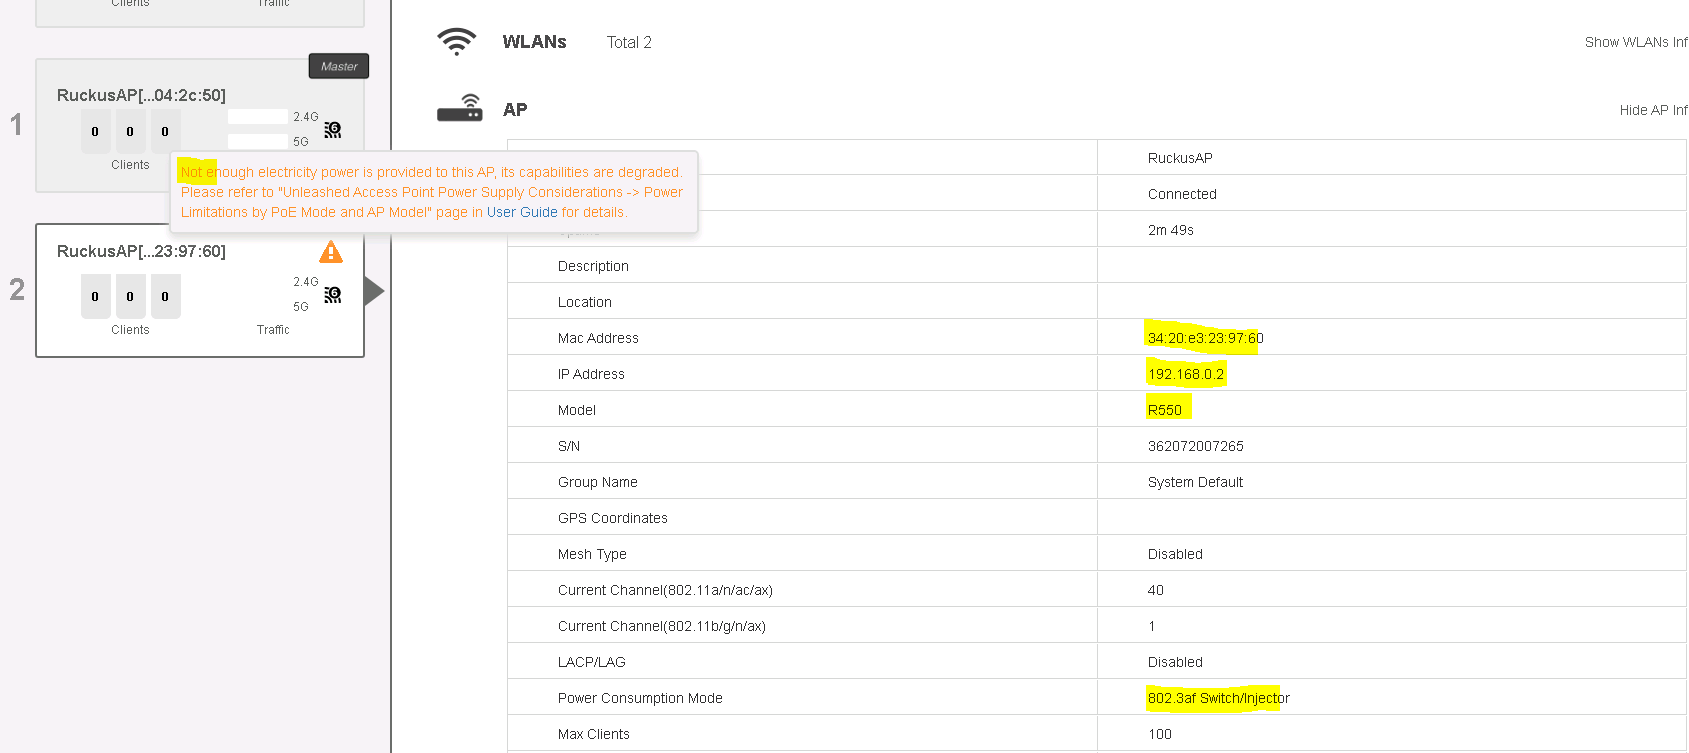
Task: Click Hide AP Info link
Action: coord(1654,110)
